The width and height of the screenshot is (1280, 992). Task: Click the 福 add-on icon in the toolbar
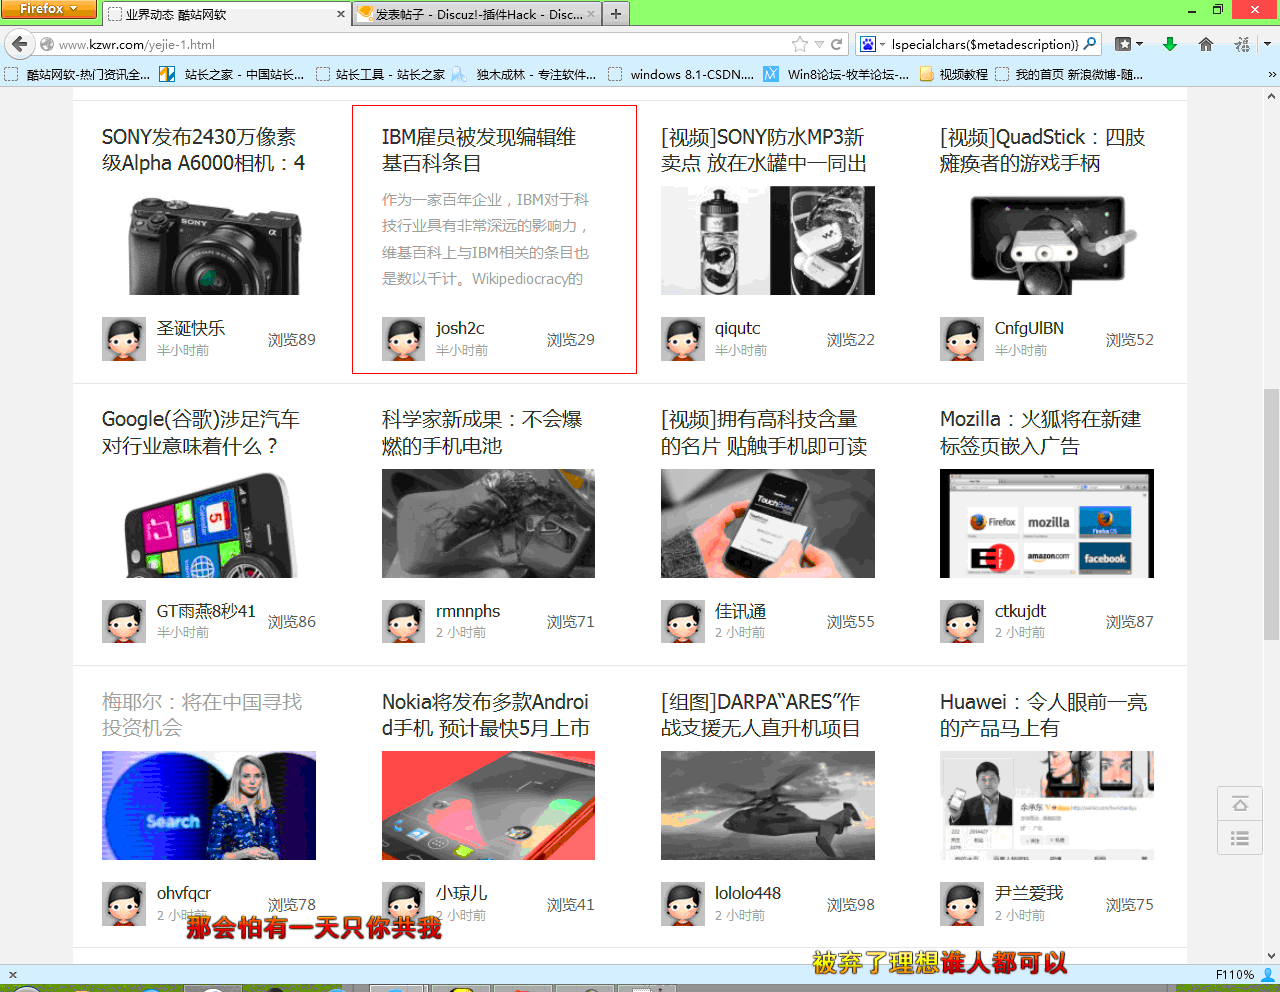pyautogui.click(x=1243, y=44)
